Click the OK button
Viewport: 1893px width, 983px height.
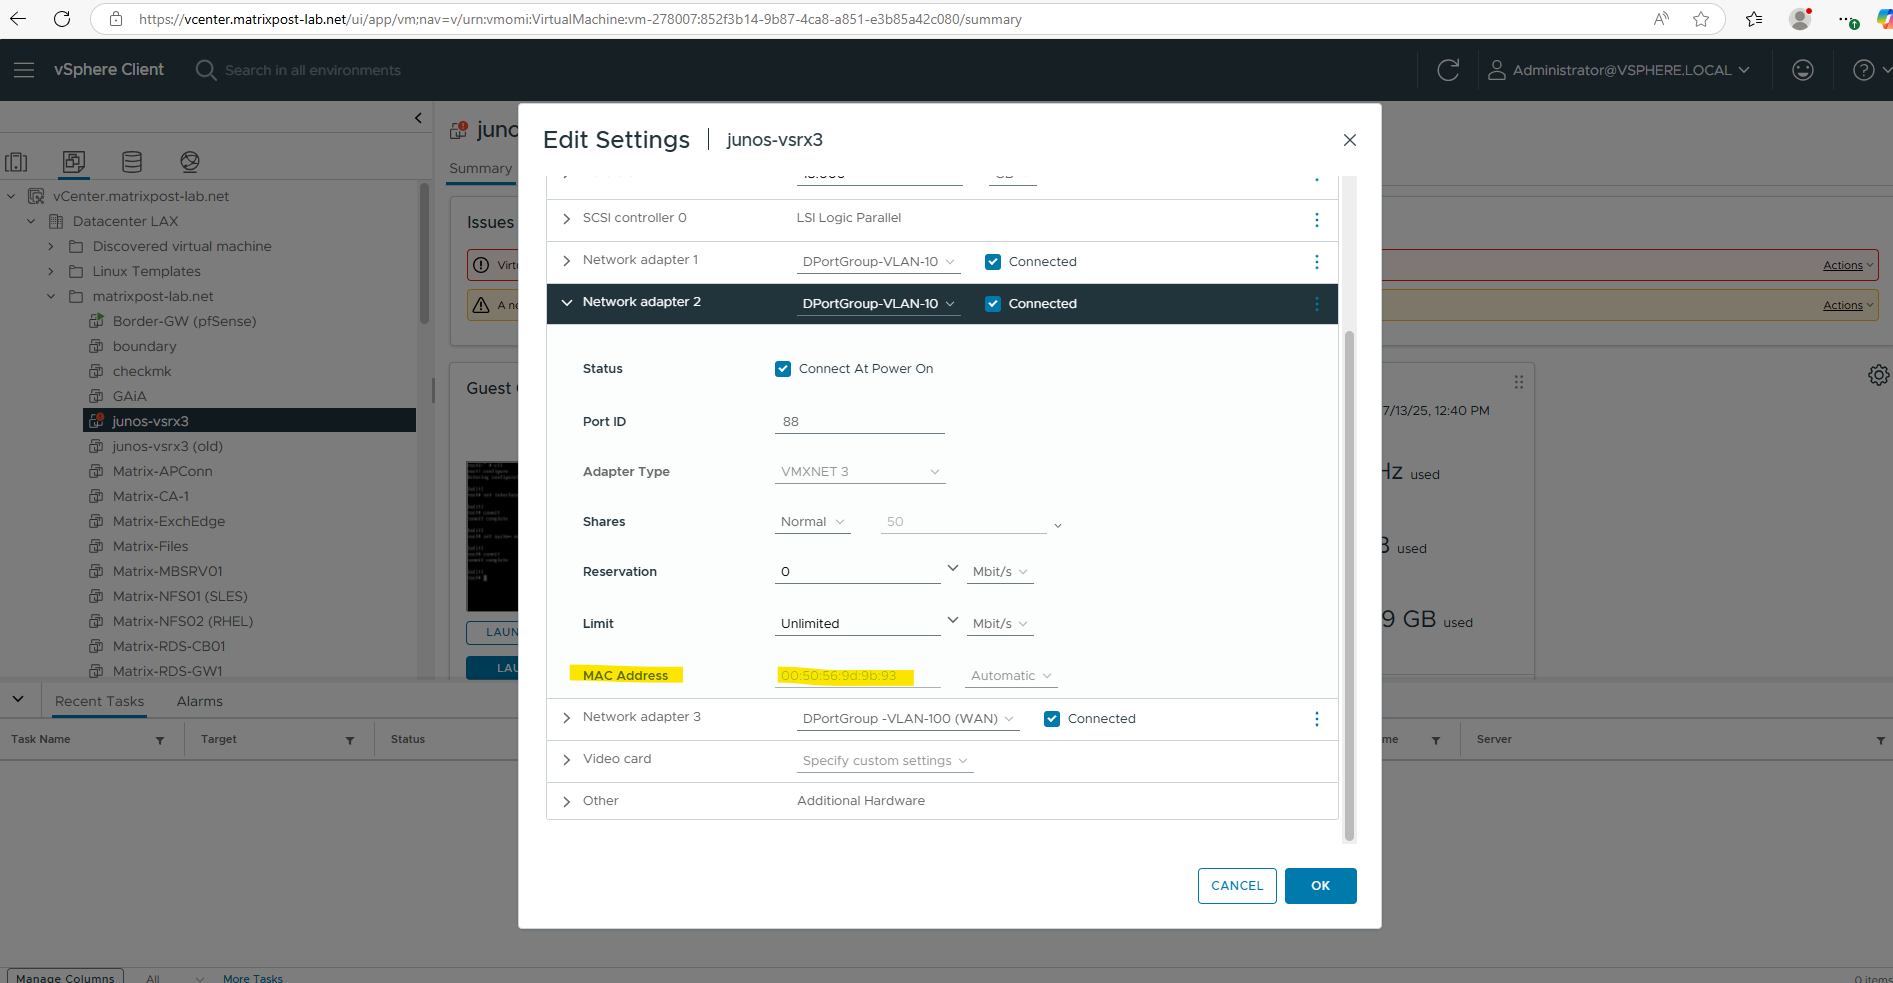point(1320,886)
